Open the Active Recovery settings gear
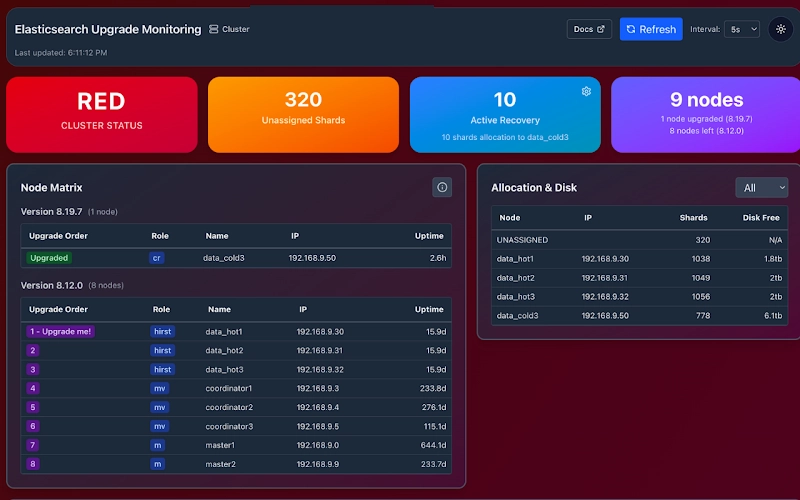This screenshot has width=800, height=500. click(586, 91)
